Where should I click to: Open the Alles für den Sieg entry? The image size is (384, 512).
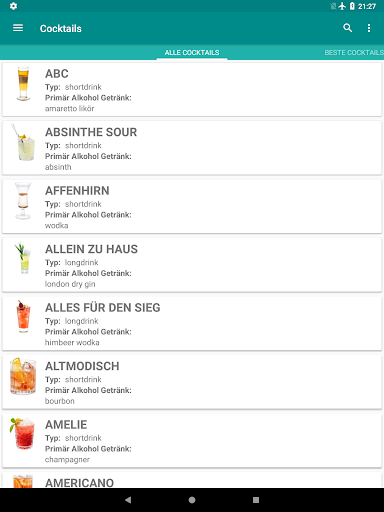pos(192,323)
